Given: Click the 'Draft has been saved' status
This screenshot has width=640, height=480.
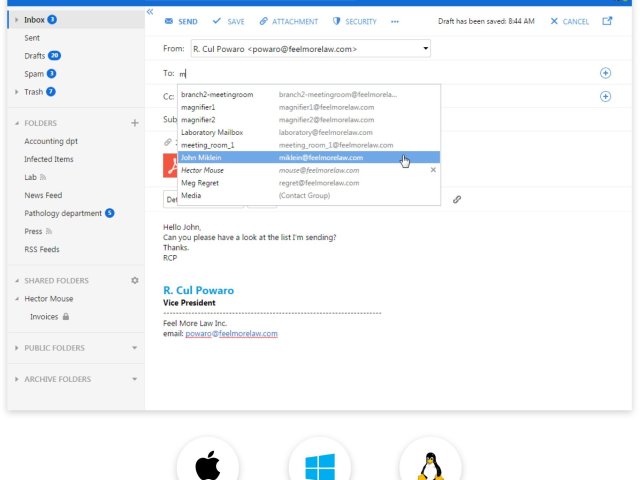Looking at the screenshot, I should pyautogui.click(x=486, y=21).
